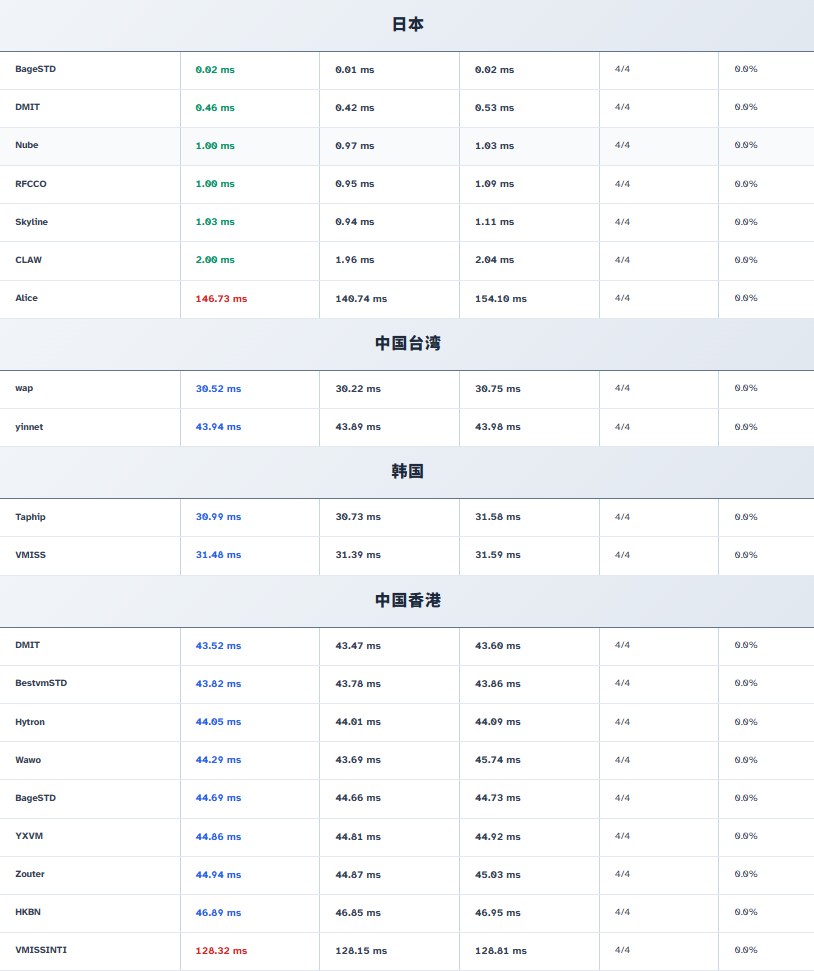Select the Skyline provider row label
This screenshot has width=814, height=971.
point(31,222)
